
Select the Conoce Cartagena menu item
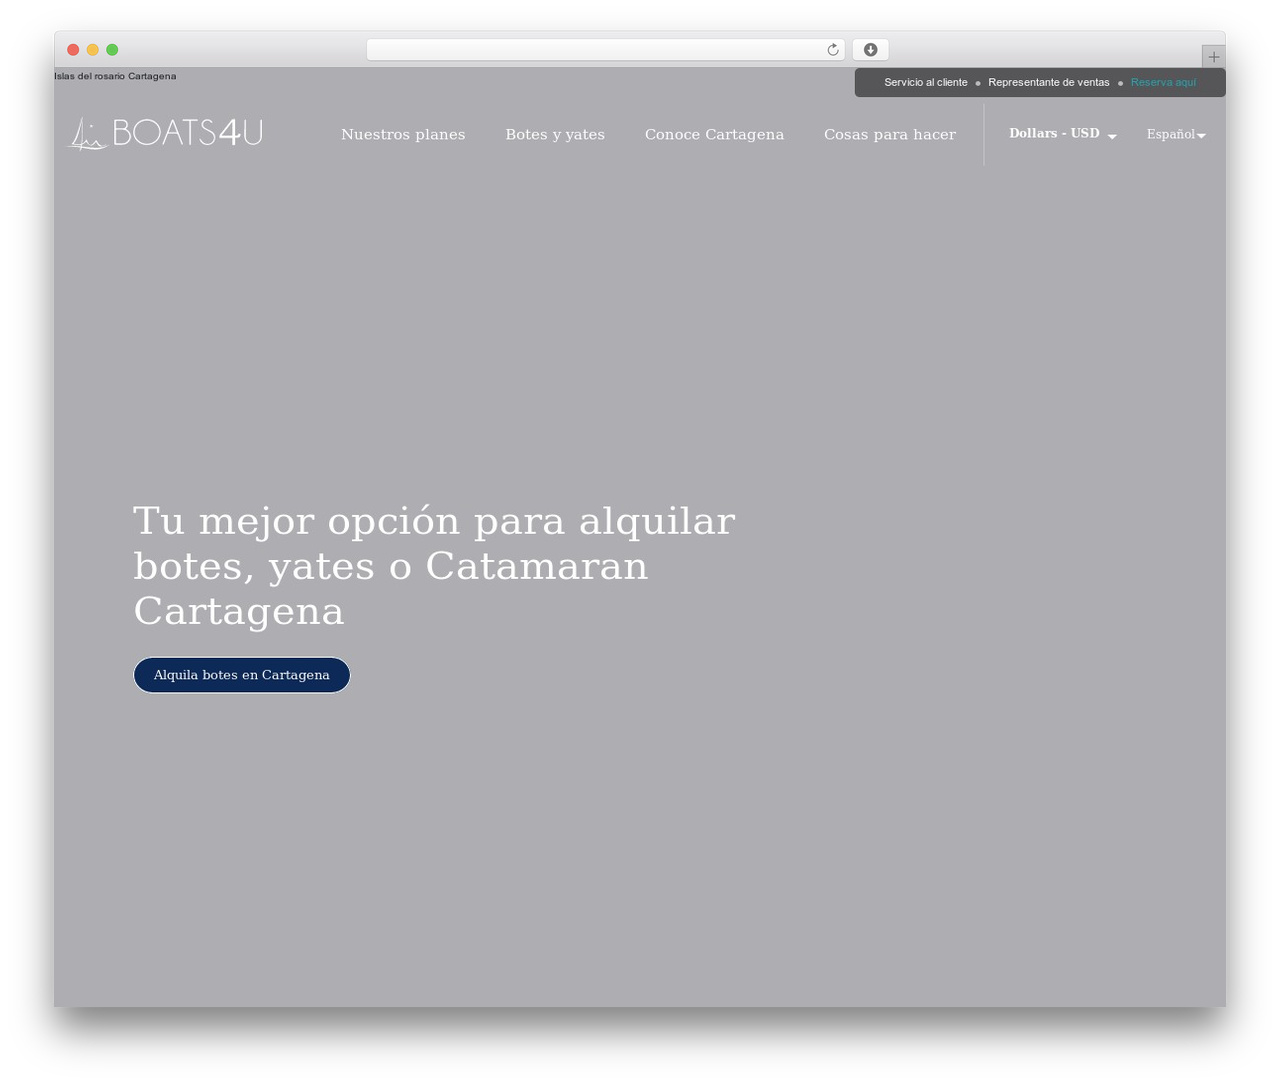click(714, 135)
